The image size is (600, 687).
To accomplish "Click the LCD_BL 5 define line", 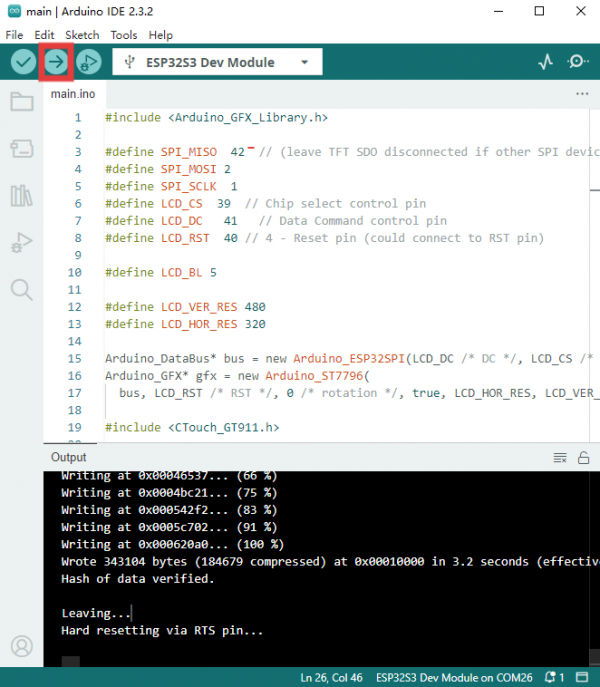I will [x=161, y=273].
